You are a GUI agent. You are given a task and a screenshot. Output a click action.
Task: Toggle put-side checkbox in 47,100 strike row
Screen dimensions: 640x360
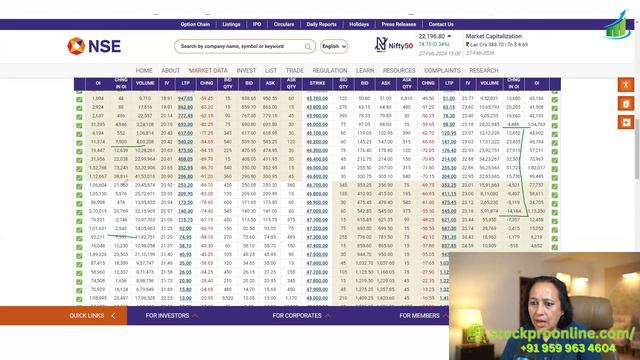coord(555,220)
